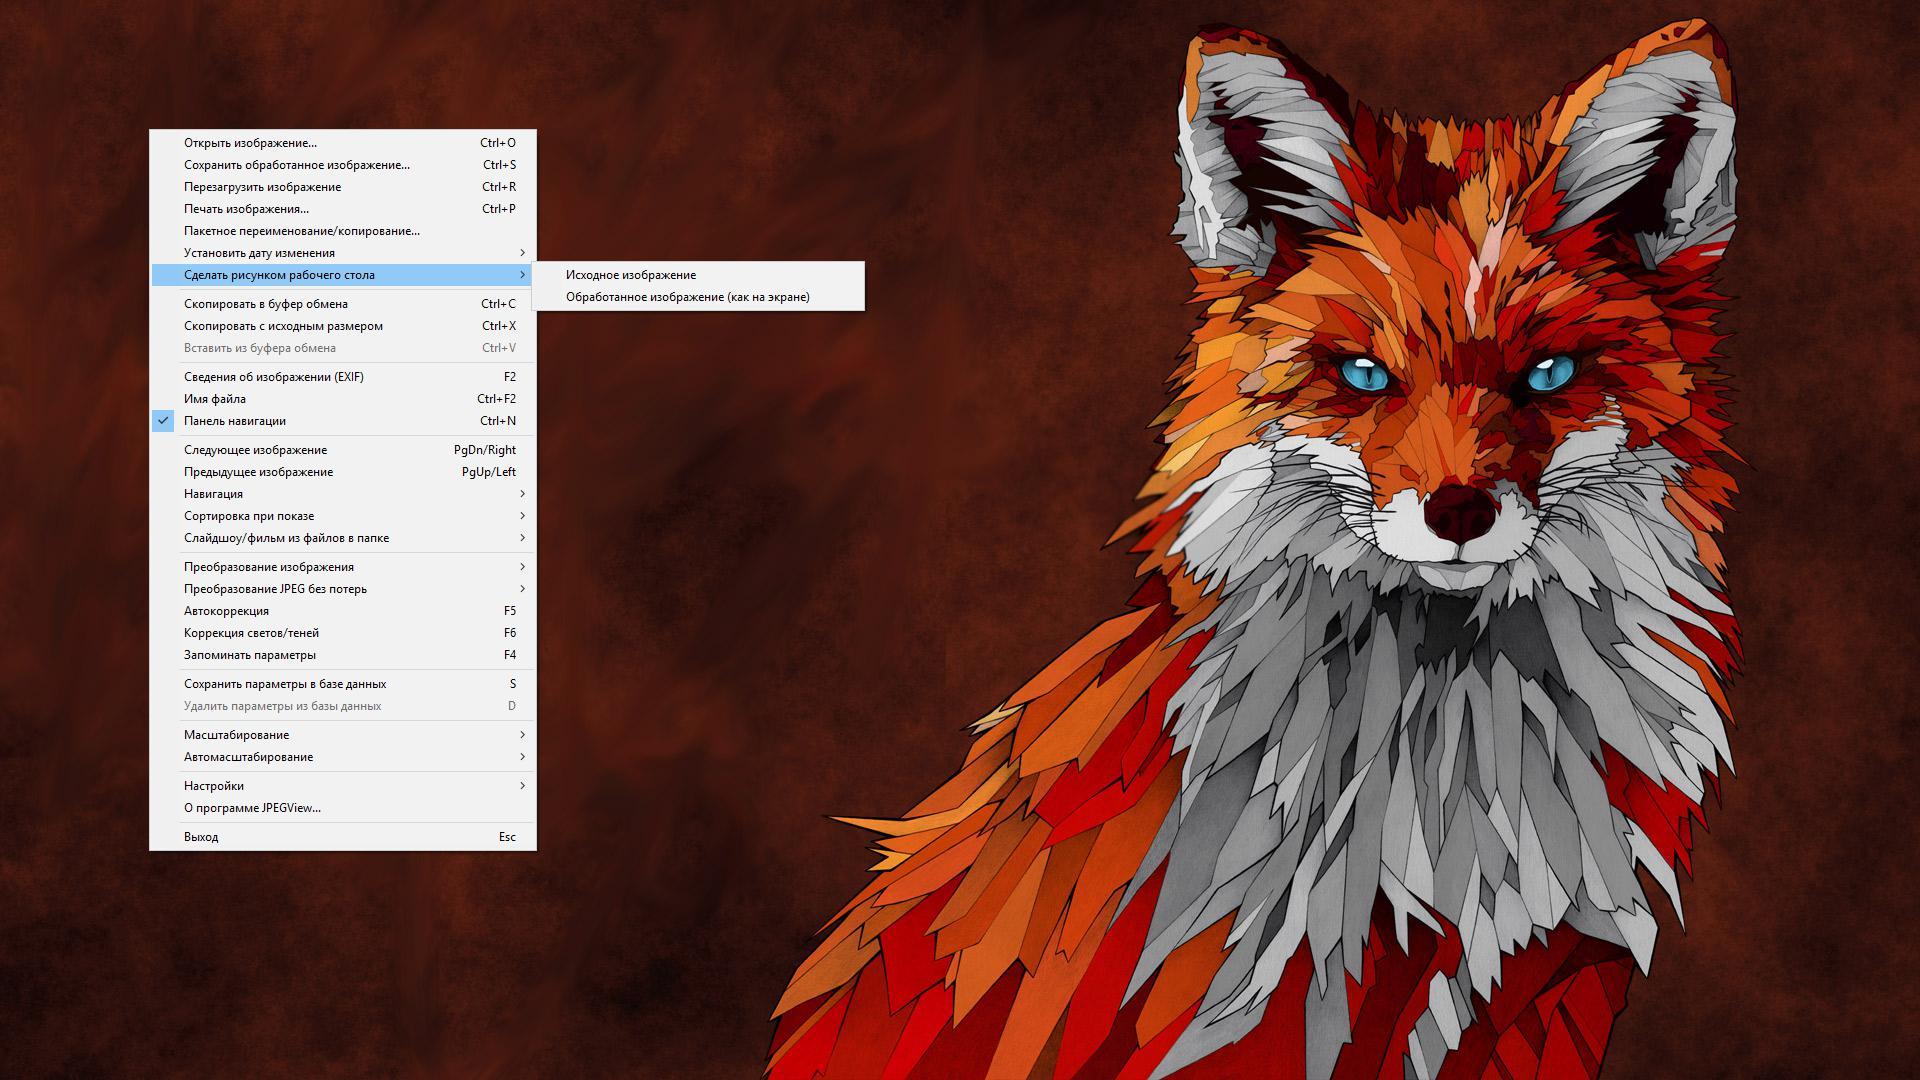
Task: Uncheck 'Панель навигации' option
Action: pos(343,421)
